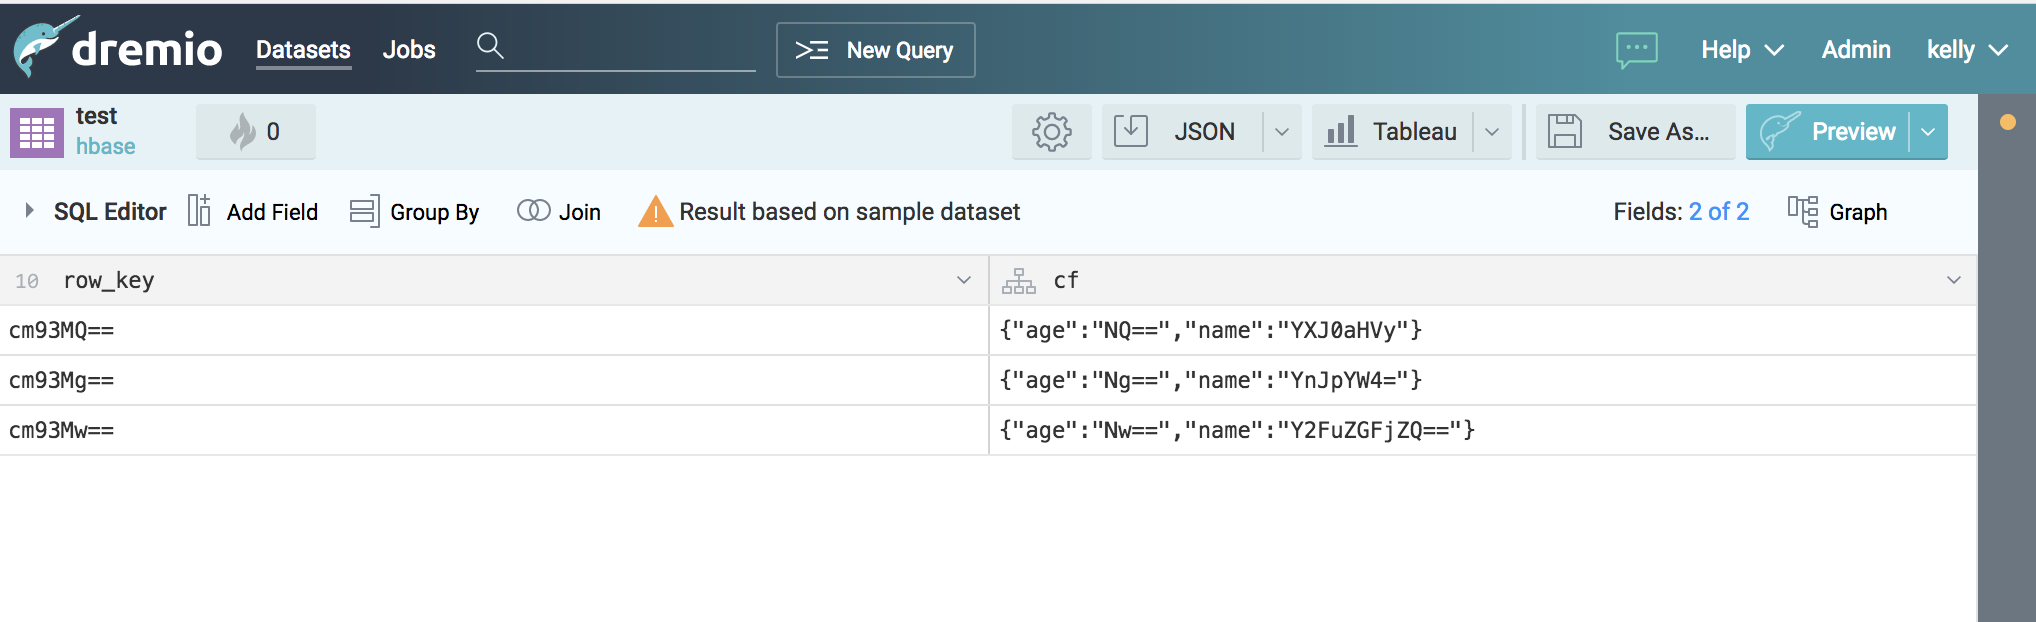Open the cf column dropdown

[x=1953, y=280]
